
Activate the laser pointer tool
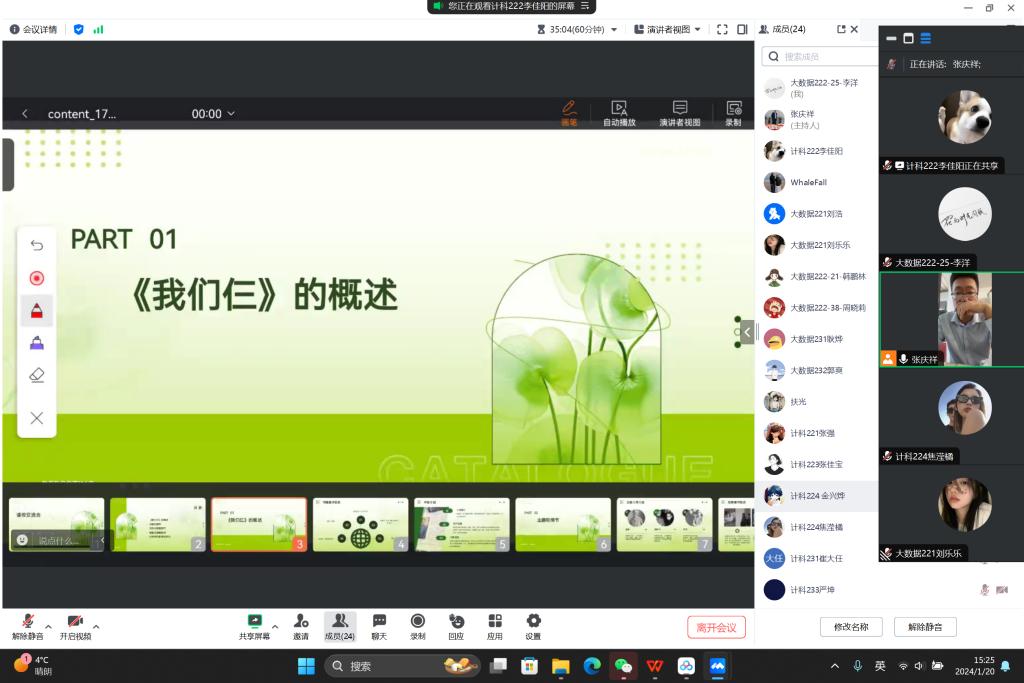pos(37,278)
